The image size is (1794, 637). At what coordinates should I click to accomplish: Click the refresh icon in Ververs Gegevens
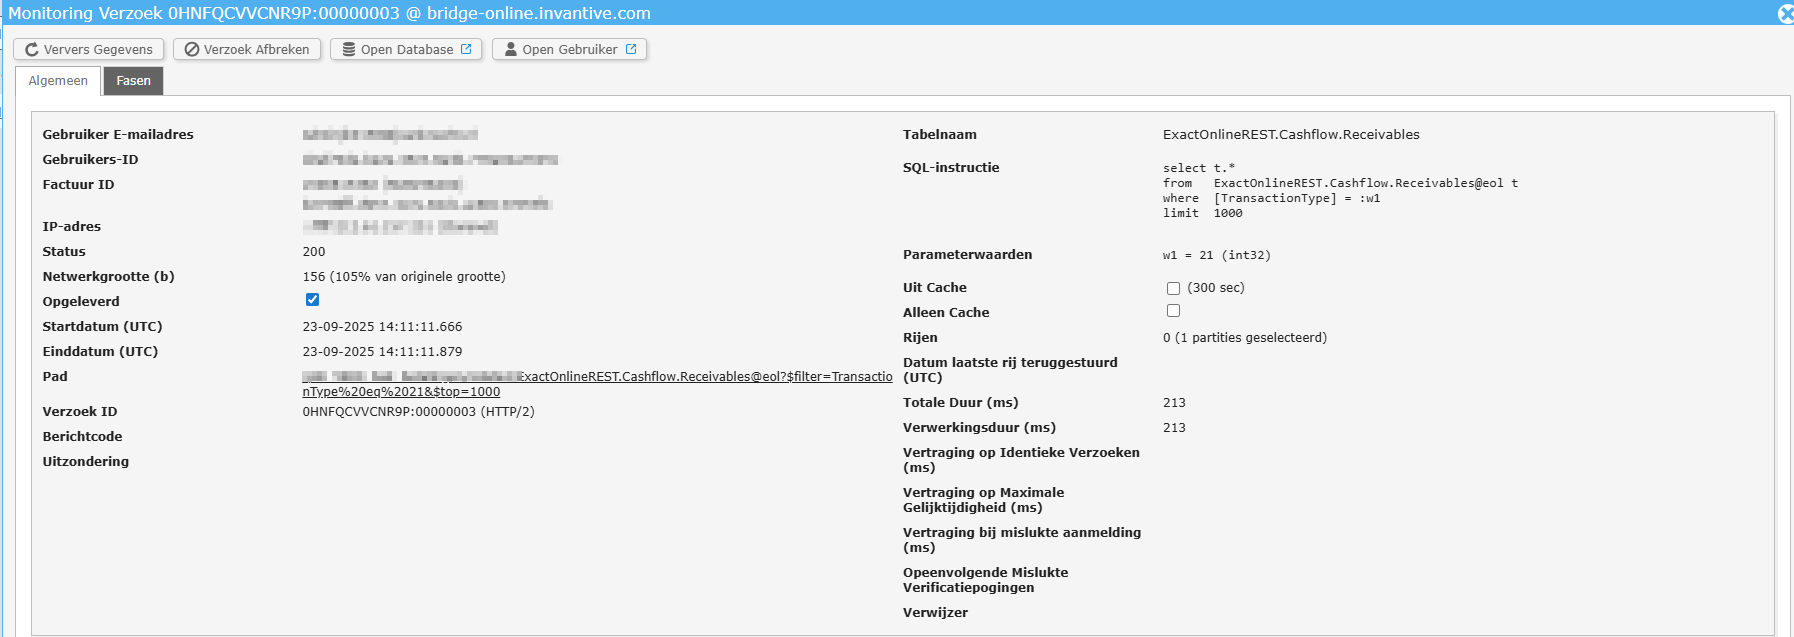click(32, 50)
